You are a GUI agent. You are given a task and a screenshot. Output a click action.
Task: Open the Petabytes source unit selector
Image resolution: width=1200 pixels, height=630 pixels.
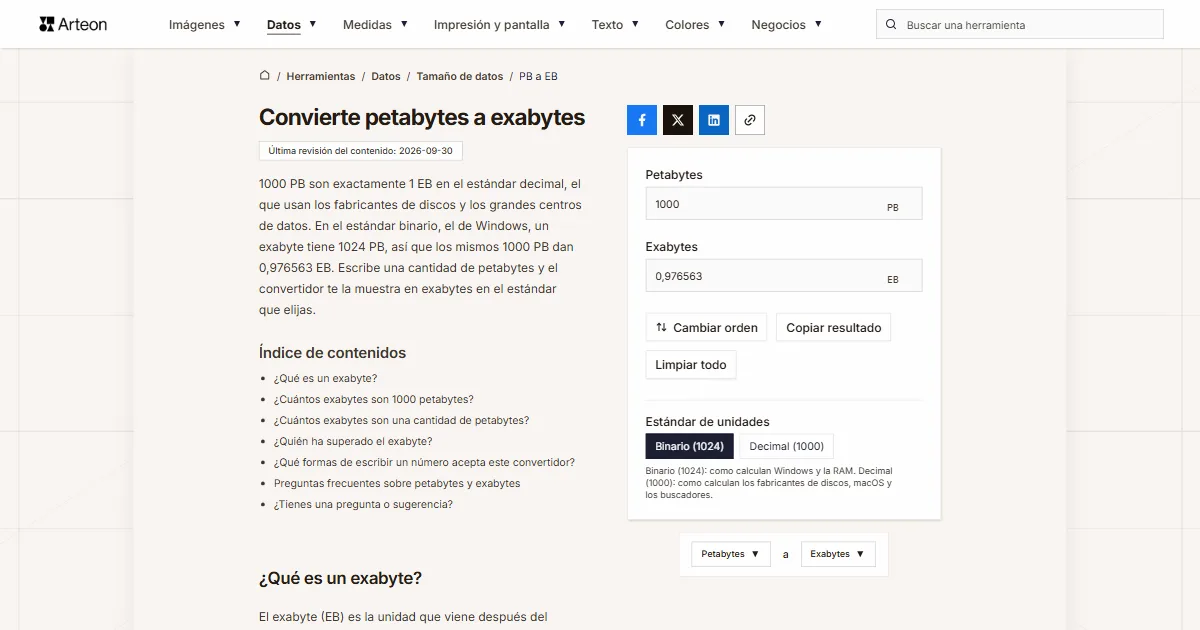coord(731,554)
